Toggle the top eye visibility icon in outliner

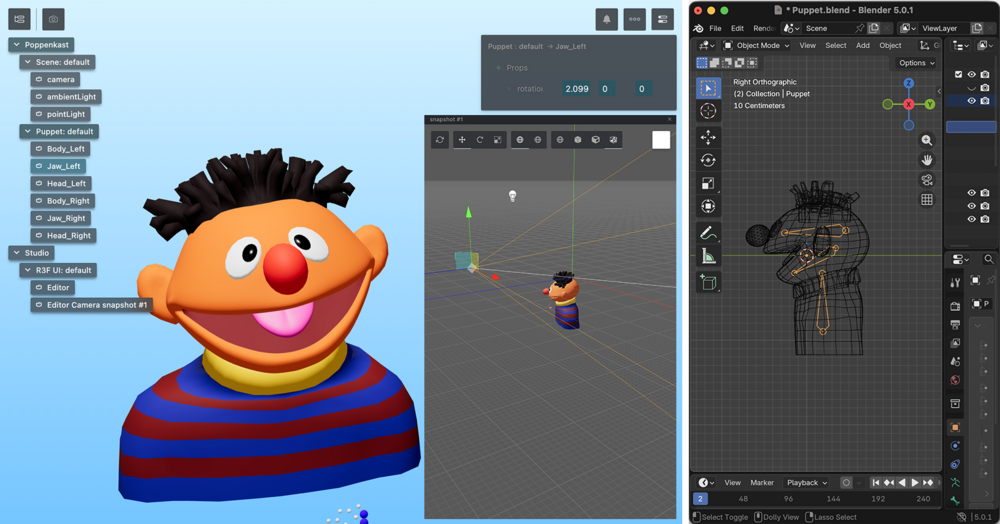tap(971, 74)
